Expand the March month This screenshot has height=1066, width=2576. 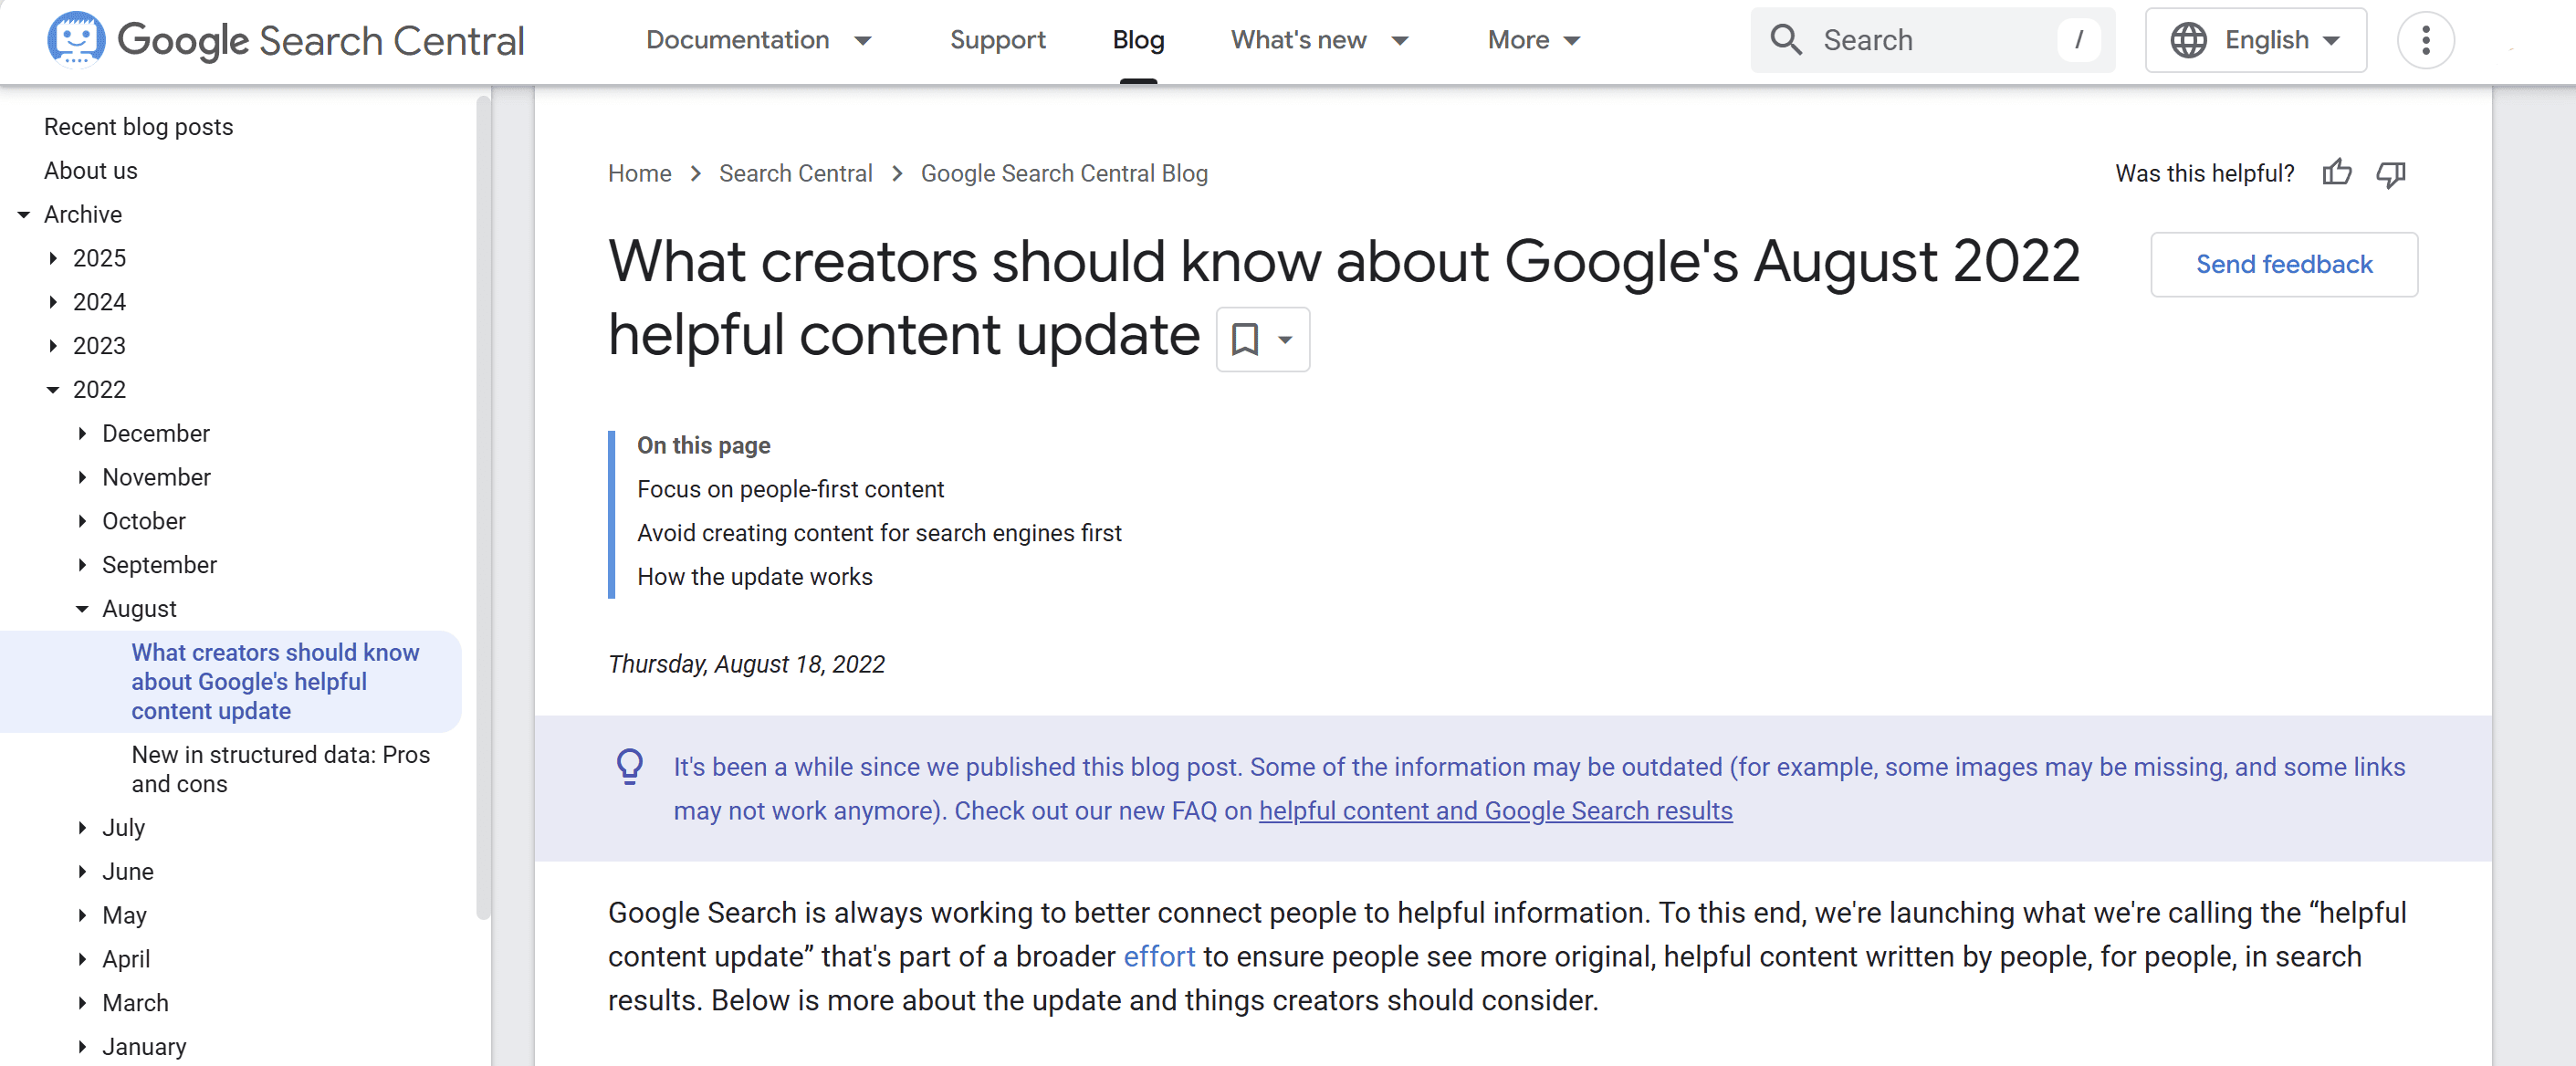click(x=82, y=1003)
